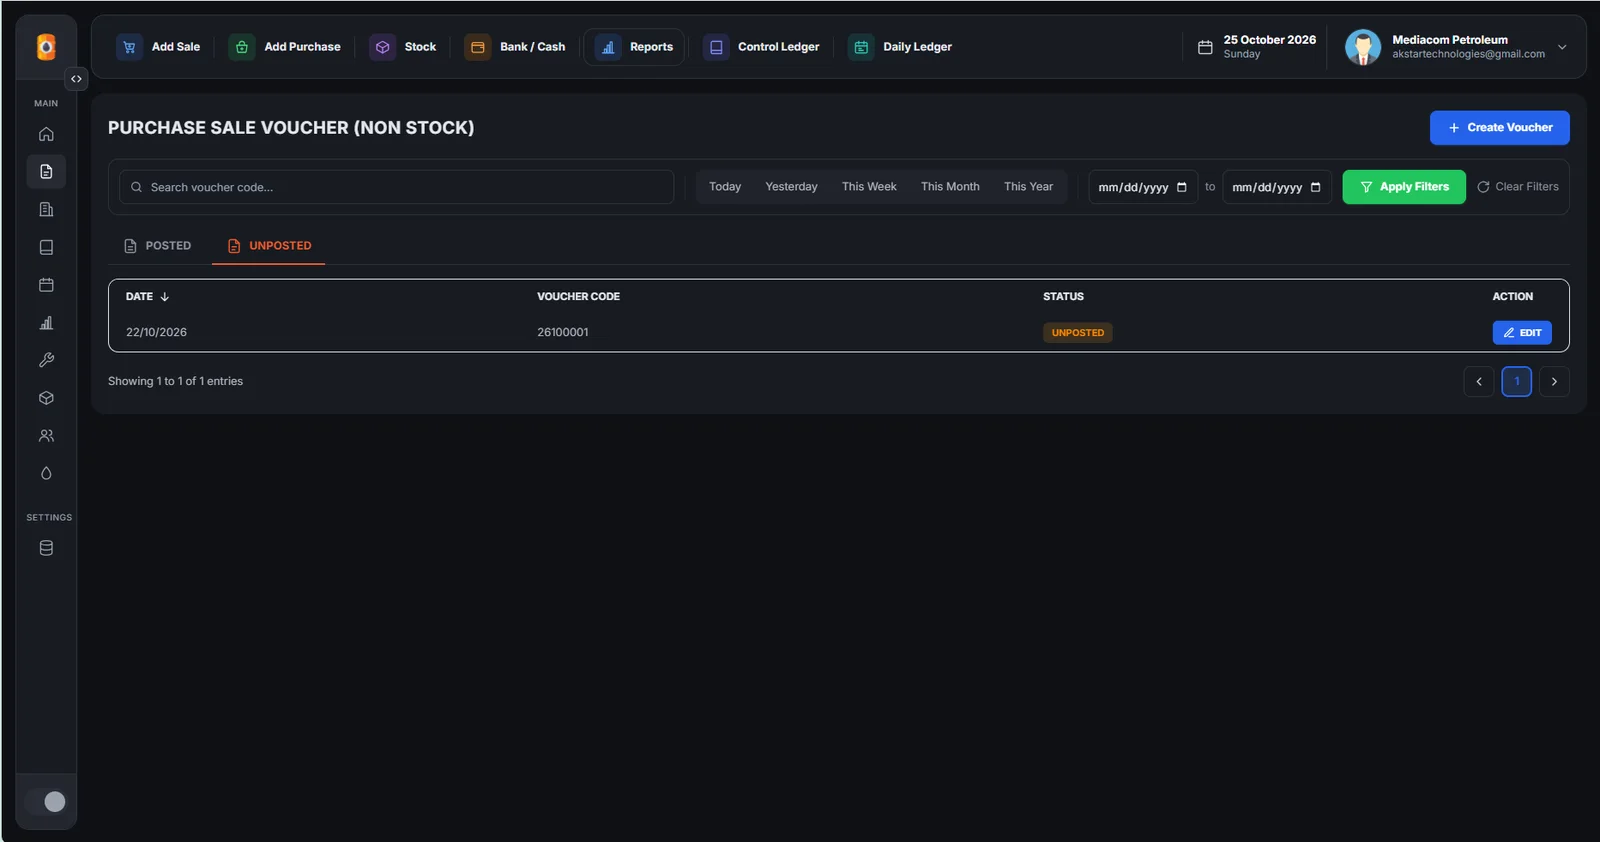The width and height of the screenshot is (1600, 842).
Task: Filter vouchers by This Year
Action: [1028, 187]
